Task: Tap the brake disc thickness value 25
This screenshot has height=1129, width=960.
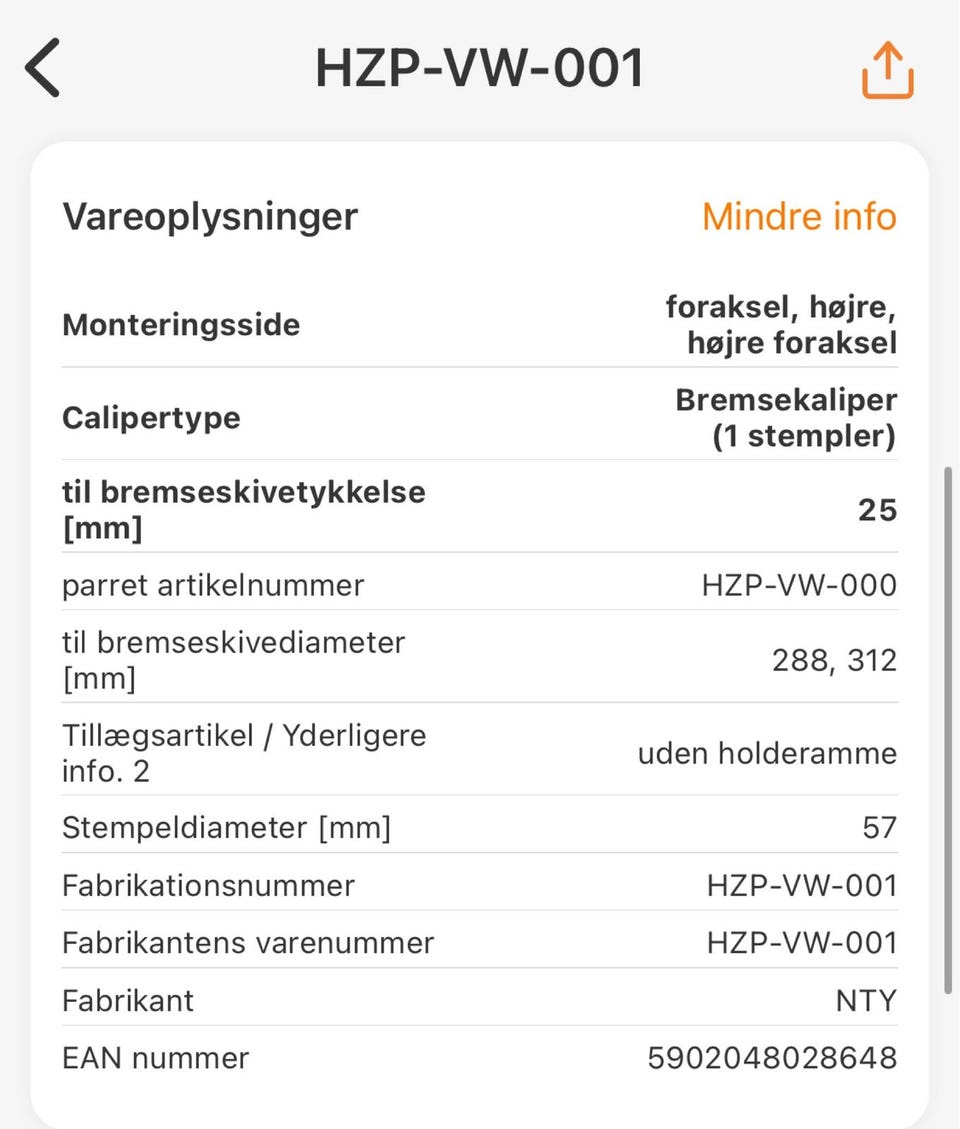Action: (877, 510)
